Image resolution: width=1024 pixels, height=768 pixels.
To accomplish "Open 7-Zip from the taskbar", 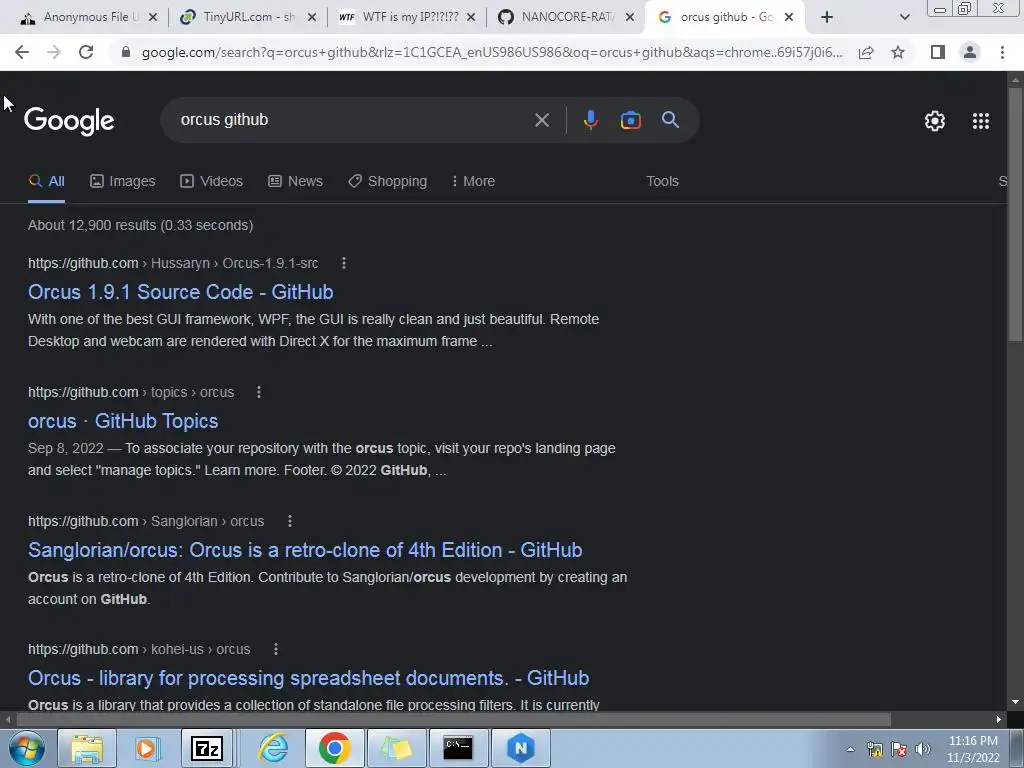I will pyautogui.click(x=207, y=748).
